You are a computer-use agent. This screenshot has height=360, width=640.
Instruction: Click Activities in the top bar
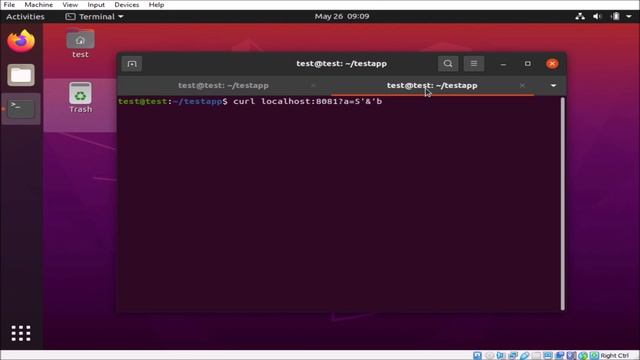25,16
